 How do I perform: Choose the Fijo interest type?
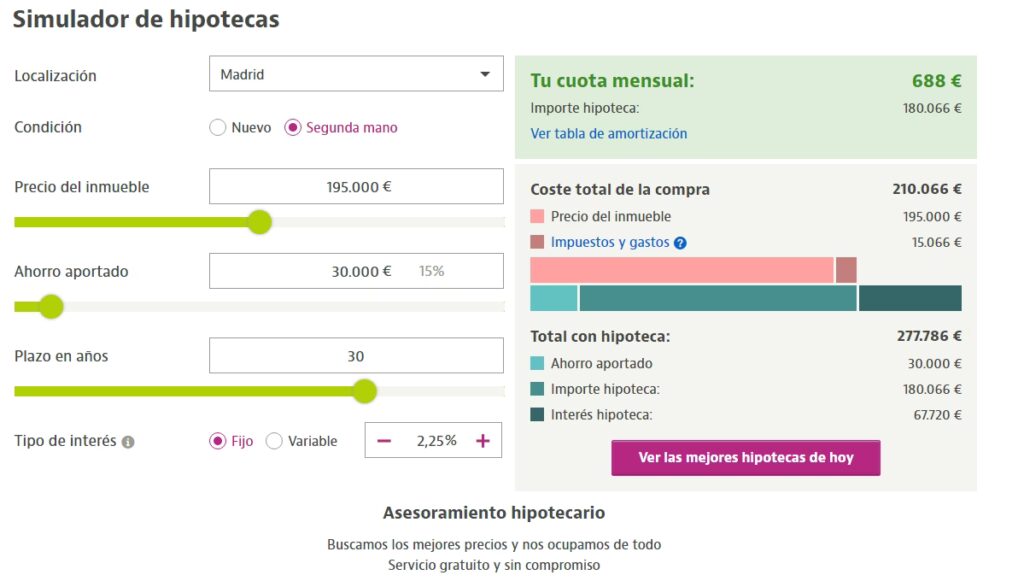click(218, 441)
